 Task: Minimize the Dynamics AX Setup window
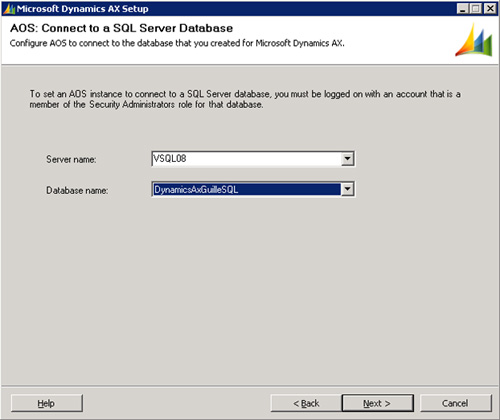click(x=462, y=9)
